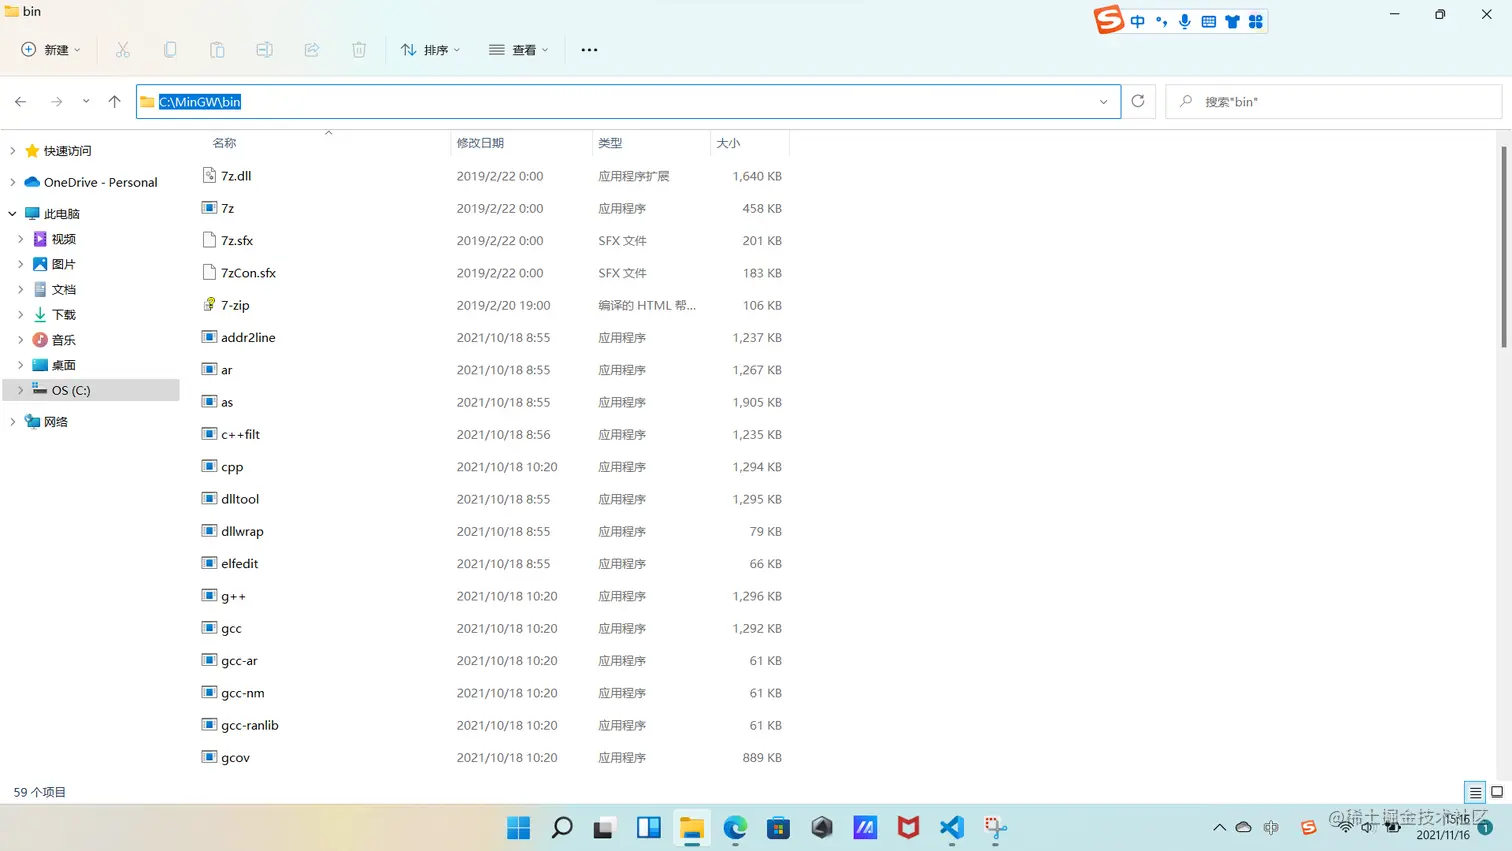Screen dimensions: 1512x851
Task: Refresh the folder with the refresh button
Action: (1139, 101)
